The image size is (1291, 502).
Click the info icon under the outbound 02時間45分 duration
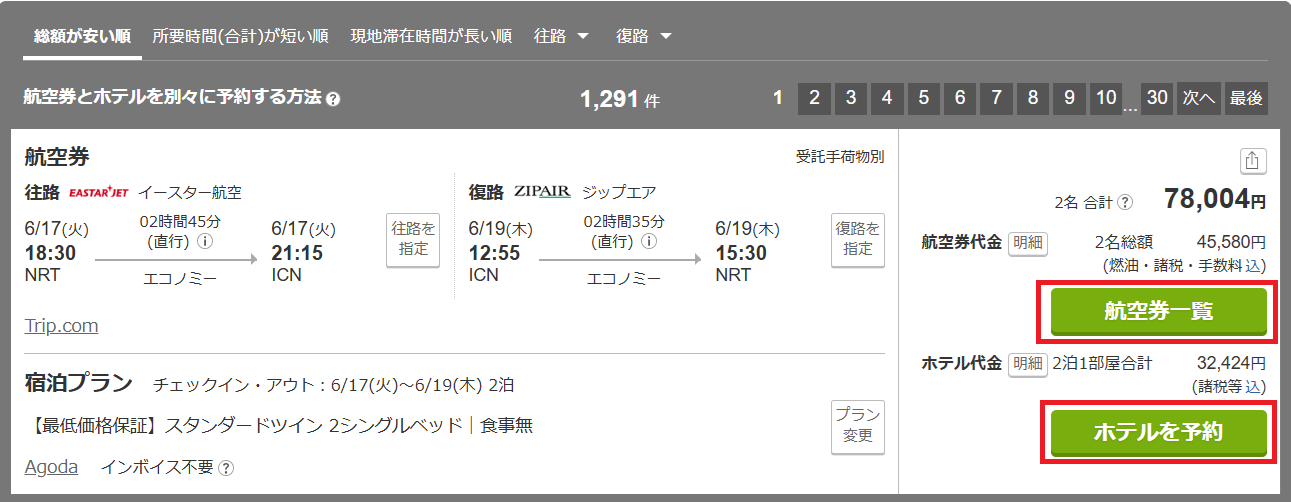pos(205,241)
